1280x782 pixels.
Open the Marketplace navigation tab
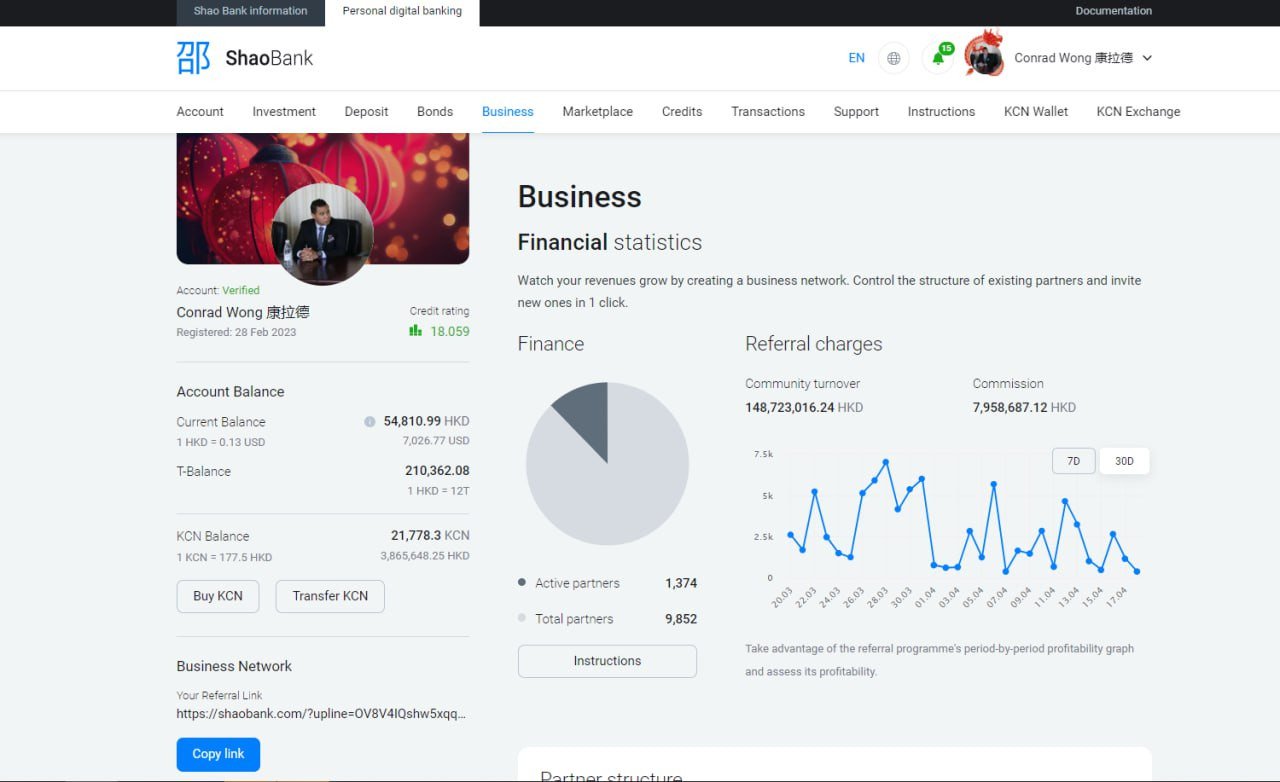click(x=597, y=112)
